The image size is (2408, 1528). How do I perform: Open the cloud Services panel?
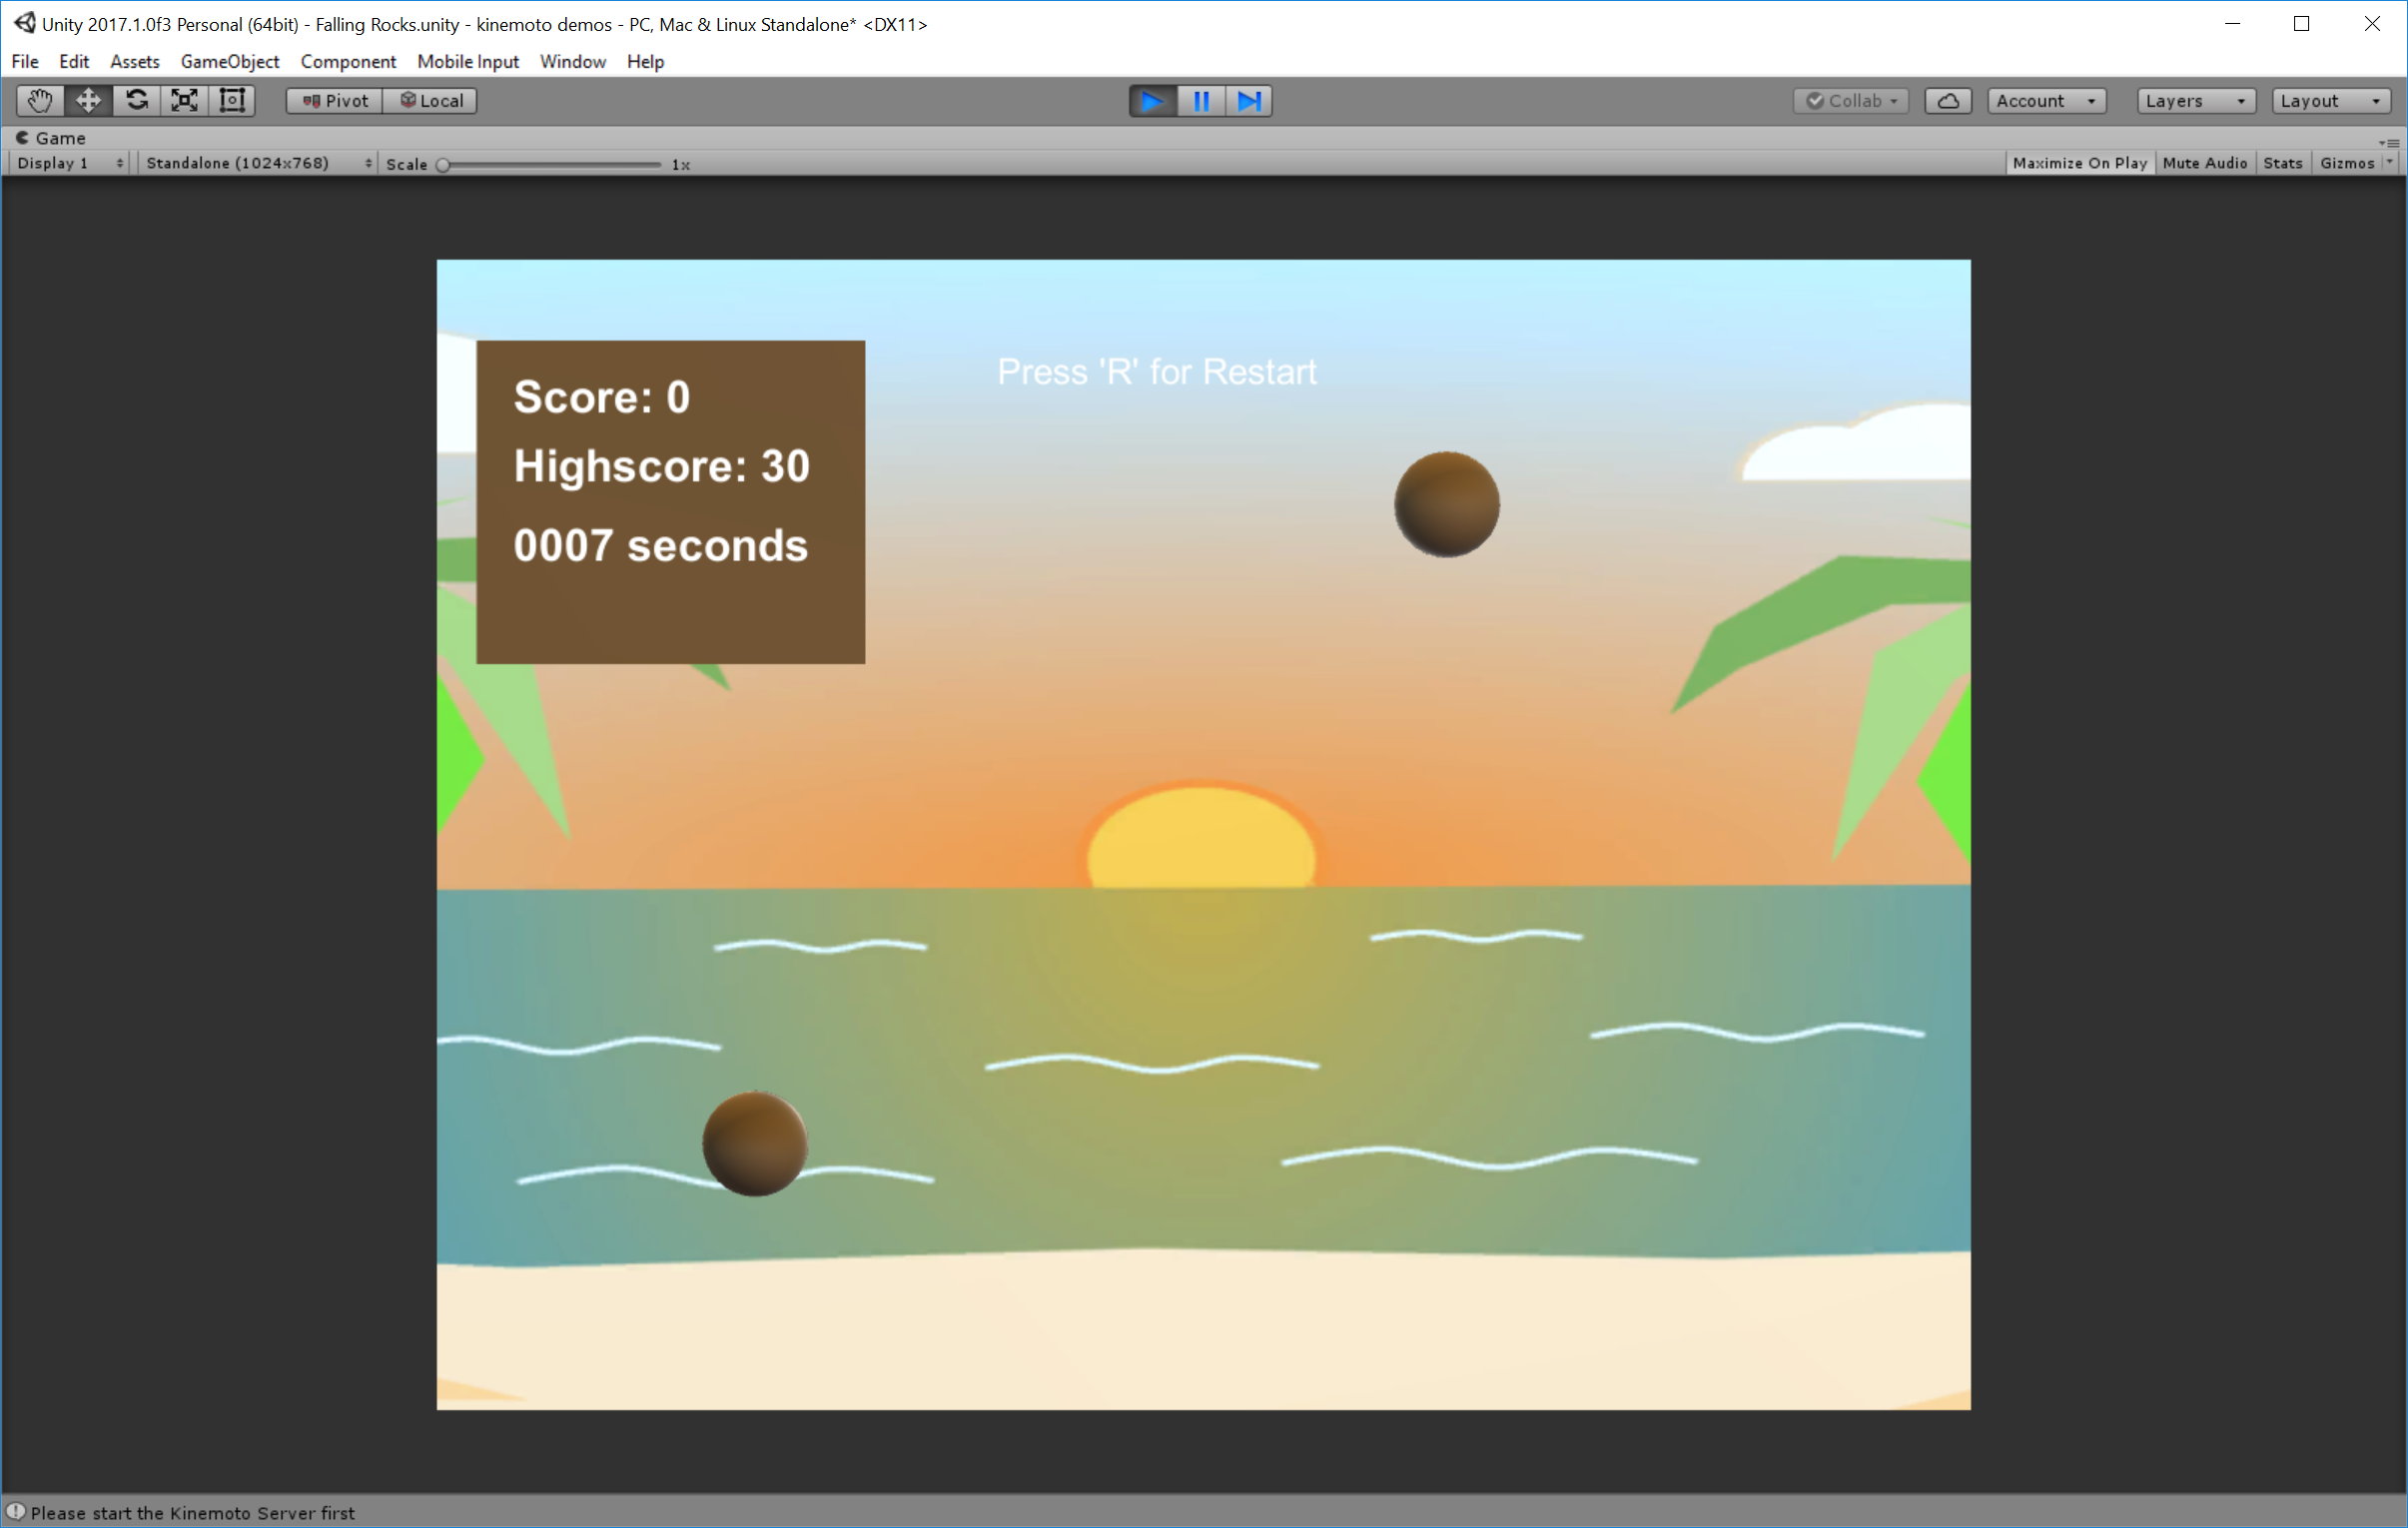tap(1947, 101)
